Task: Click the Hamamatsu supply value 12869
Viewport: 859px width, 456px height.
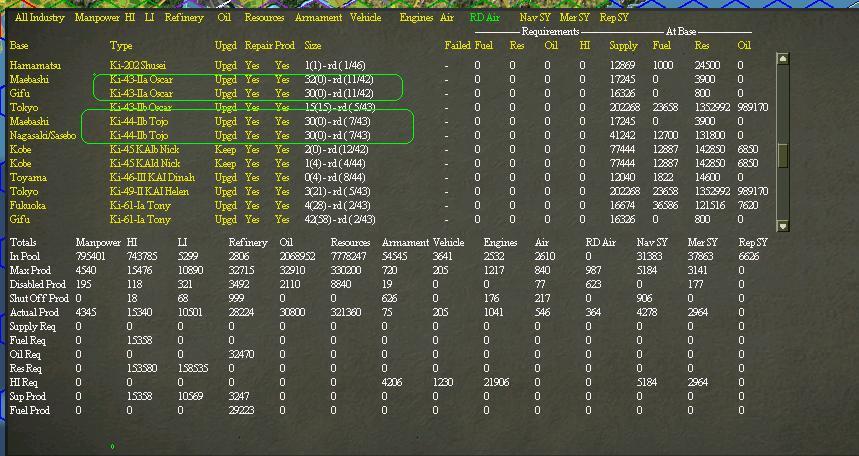Action: (x=623, y=65)
